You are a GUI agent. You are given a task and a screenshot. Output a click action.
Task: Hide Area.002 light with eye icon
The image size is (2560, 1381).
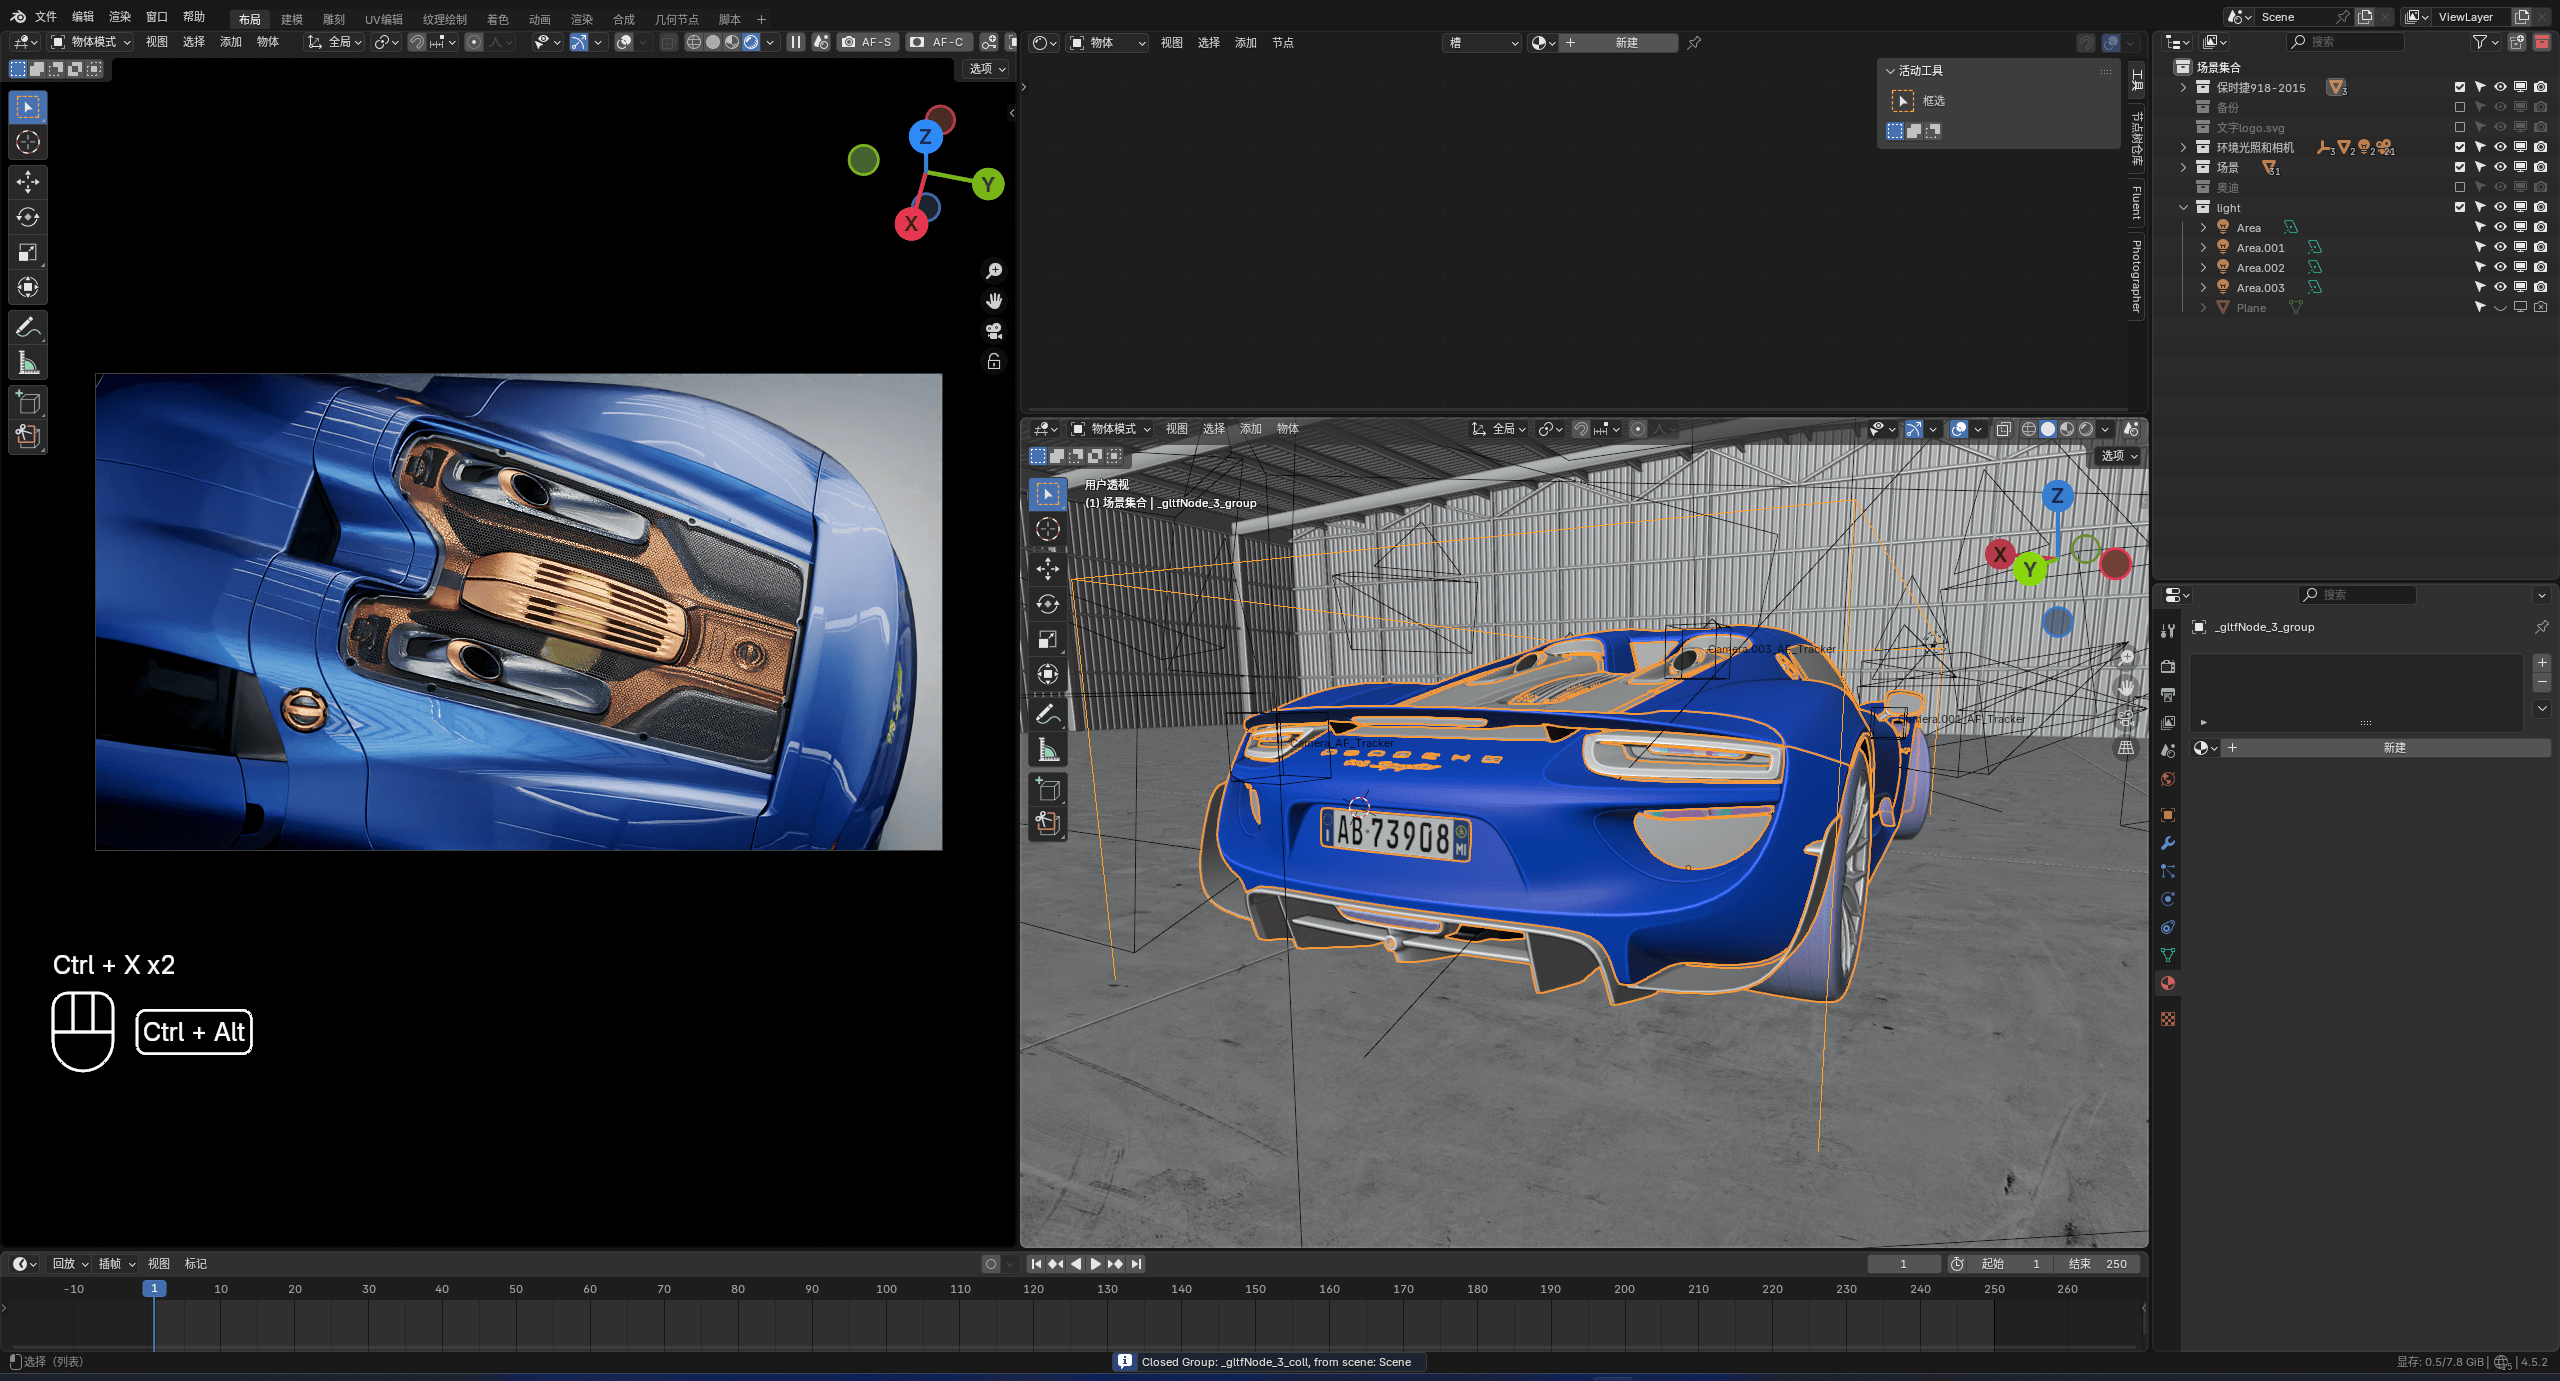point(2500,267)
